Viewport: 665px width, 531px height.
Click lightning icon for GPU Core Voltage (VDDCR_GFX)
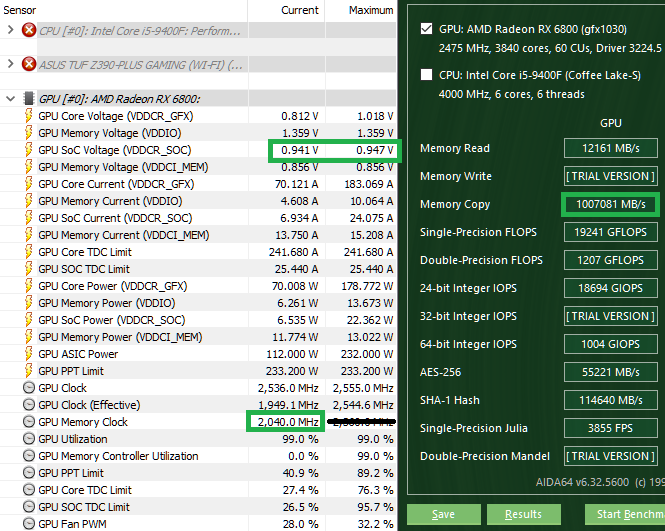[x=28, y=116]
